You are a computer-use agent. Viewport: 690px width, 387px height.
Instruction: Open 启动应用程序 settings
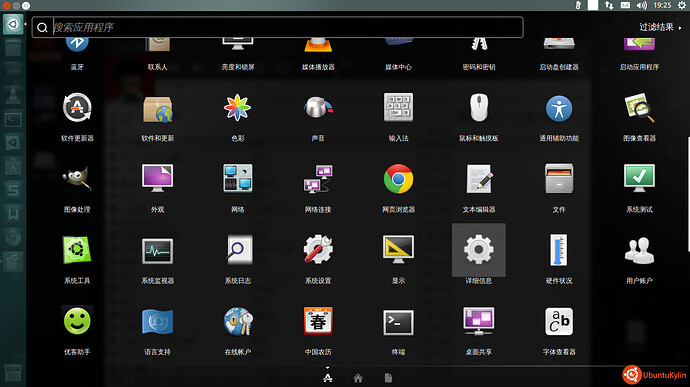tap(639, 45)
